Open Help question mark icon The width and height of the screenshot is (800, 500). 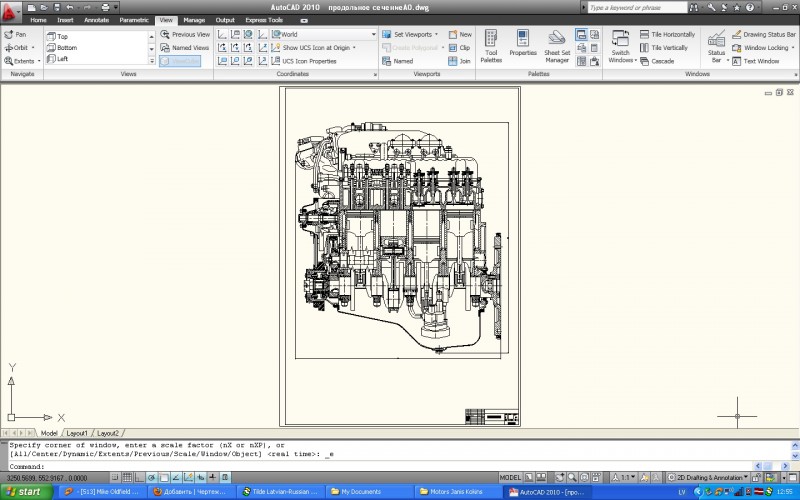point(749,8)
